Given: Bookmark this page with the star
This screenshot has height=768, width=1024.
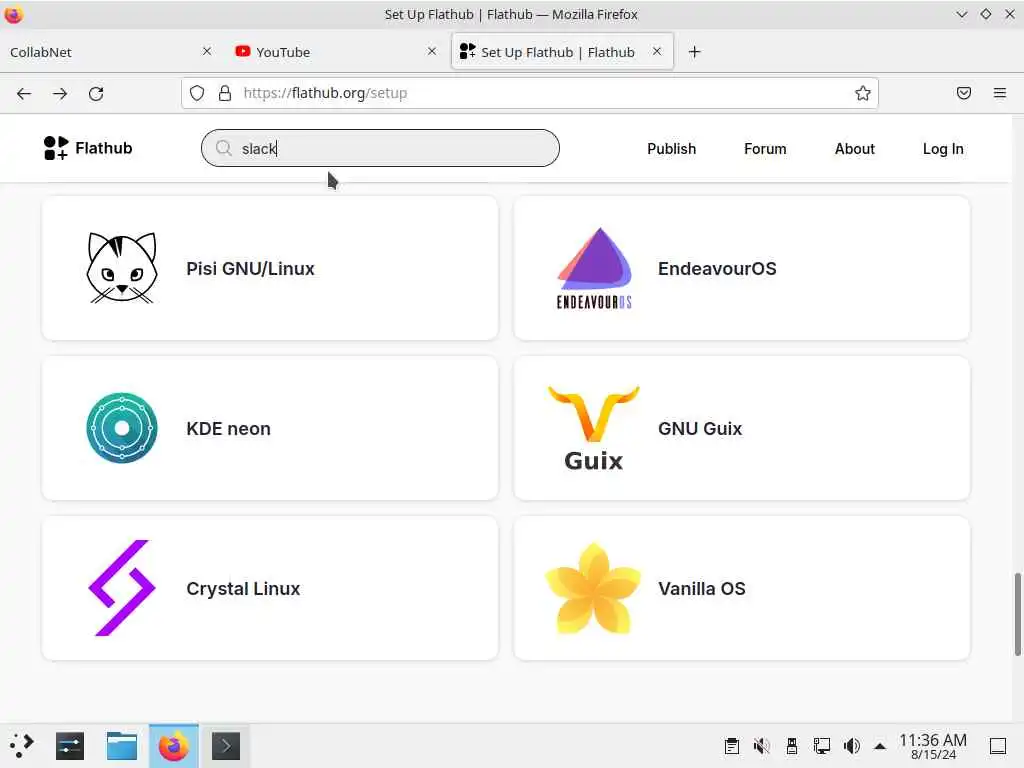Looking at the screenshot, I should tap(863, 93).
